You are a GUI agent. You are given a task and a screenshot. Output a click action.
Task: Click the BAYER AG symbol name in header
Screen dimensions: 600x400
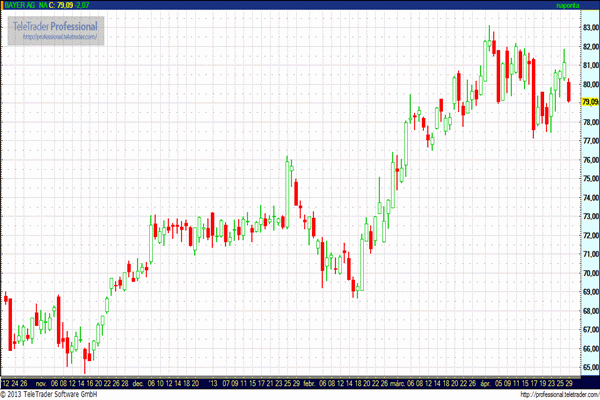click(19, 5)
